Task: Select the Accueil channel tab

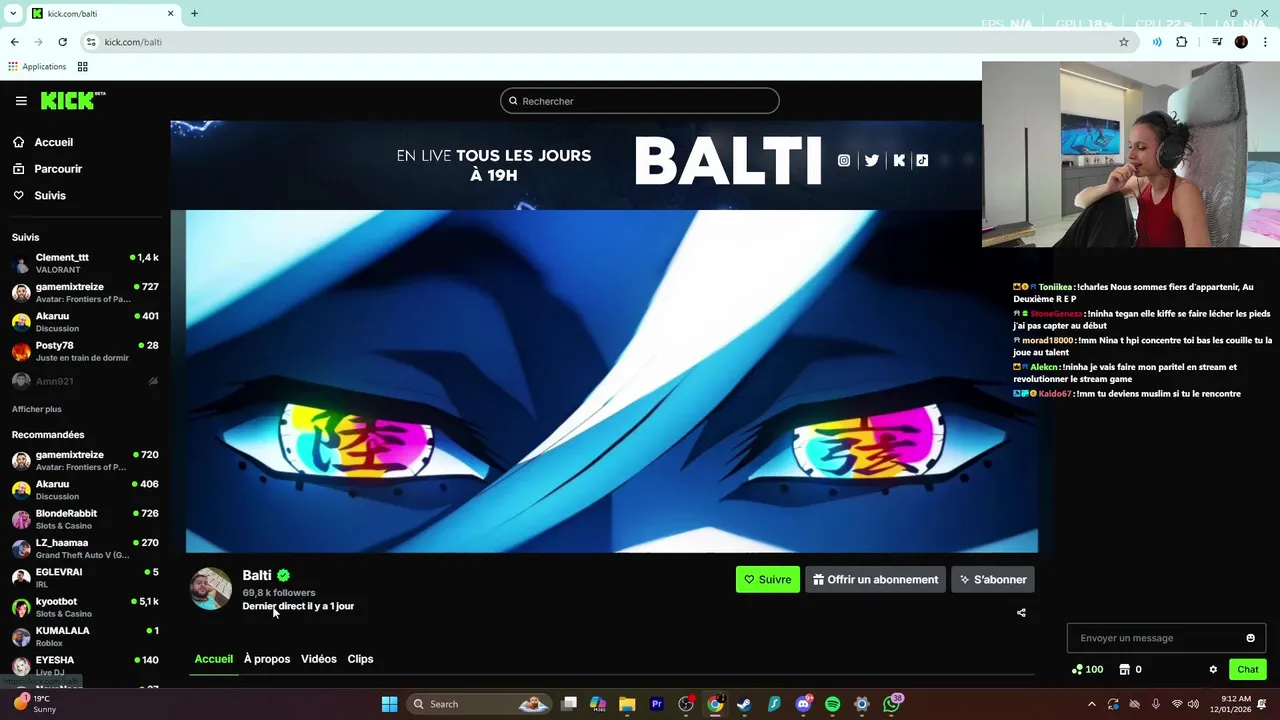Action: click(214, 659)
